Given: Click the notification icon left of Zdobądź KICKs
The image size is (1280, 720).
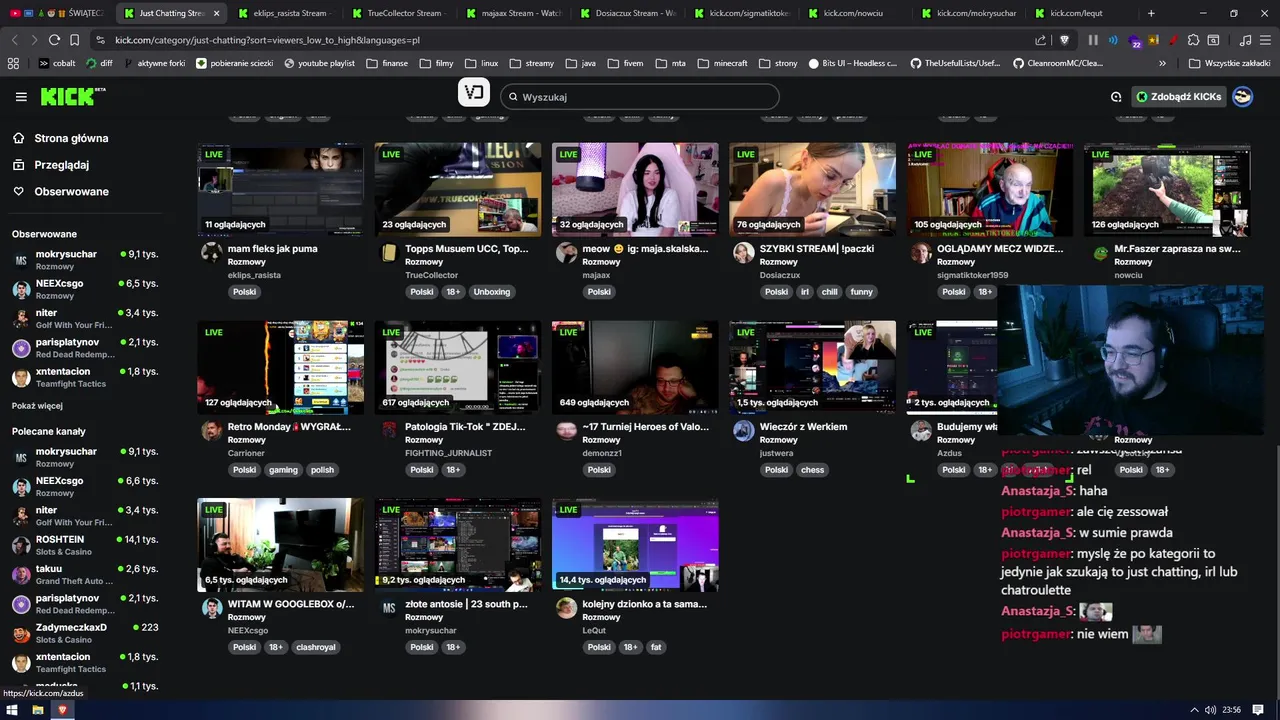Looking at the screenshot, I should 1116,97.
